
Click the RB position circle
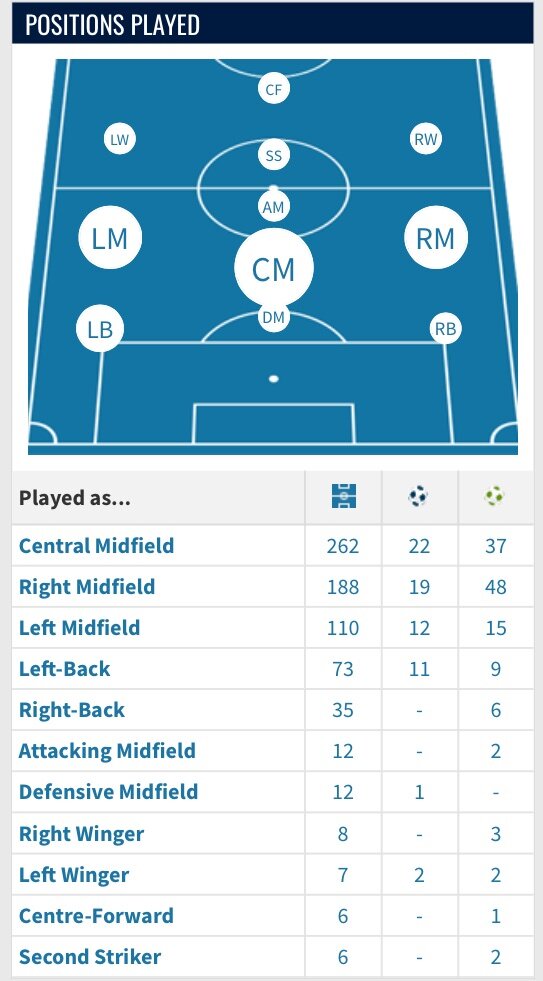click(x=445, y=328)
